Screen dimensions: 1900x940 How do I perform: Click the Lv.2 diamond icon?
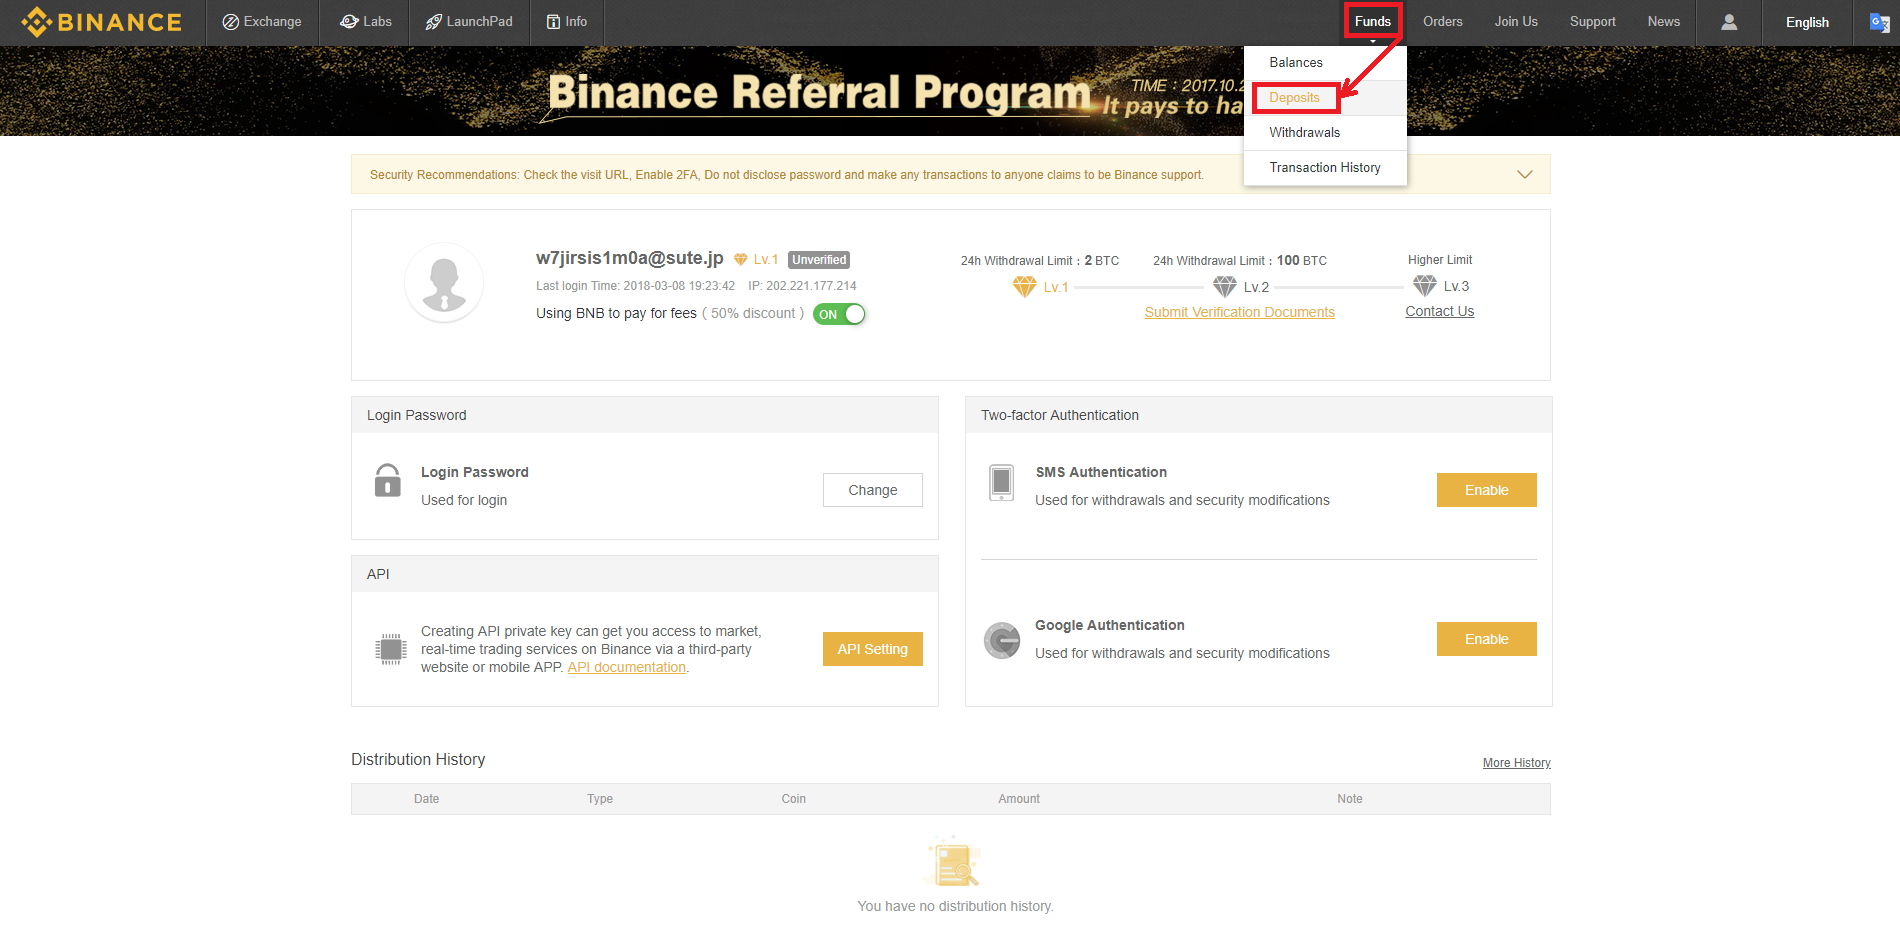(1225, 287)
